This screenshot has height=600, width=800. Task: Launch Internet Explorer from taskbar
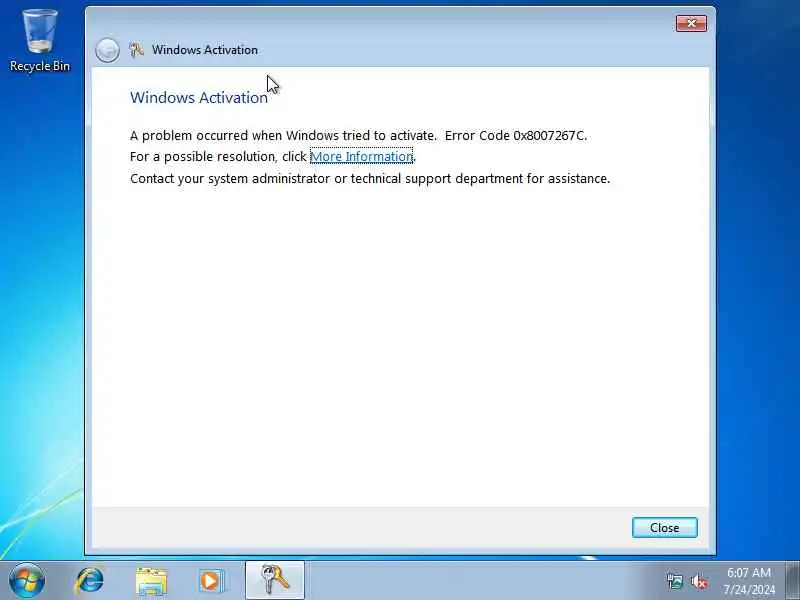[90, 581]
